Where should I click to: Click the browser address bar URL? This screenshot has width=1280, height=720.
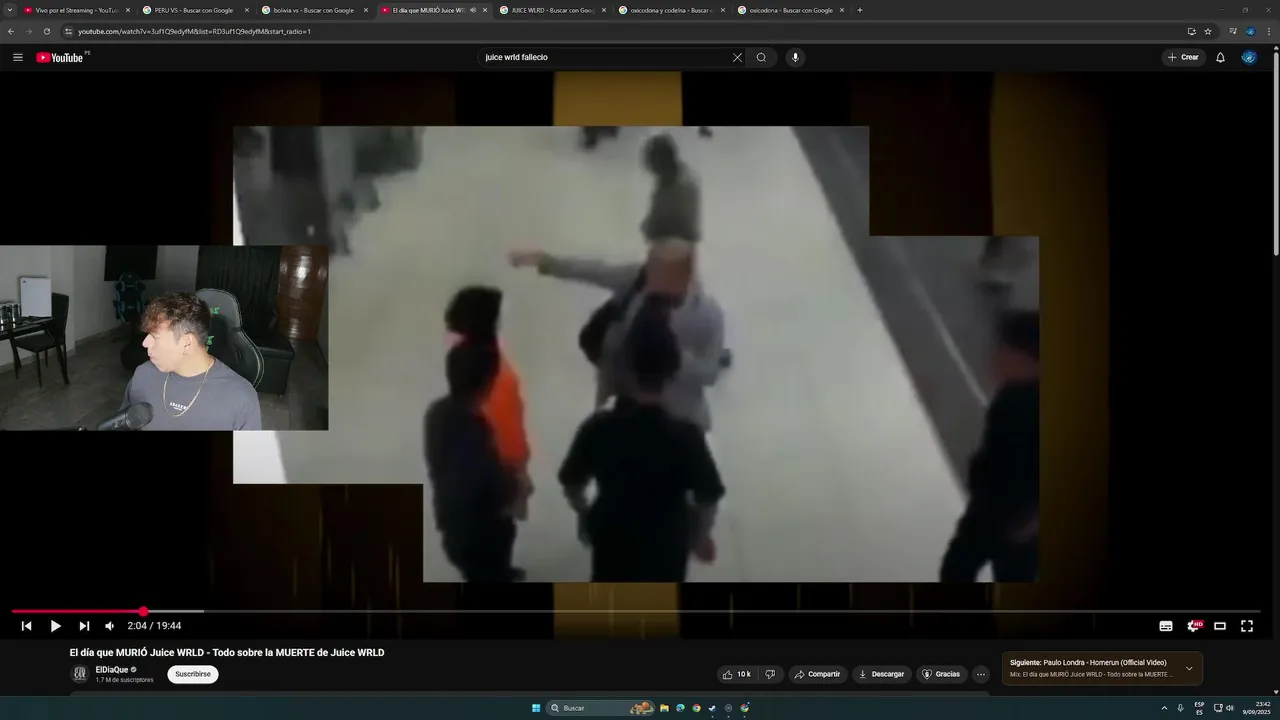coord(195,31)
